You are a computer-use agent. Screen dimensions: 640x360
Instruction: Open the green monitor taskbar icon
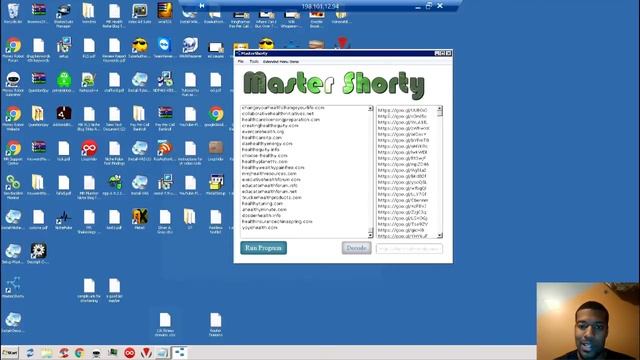point(113,353)
